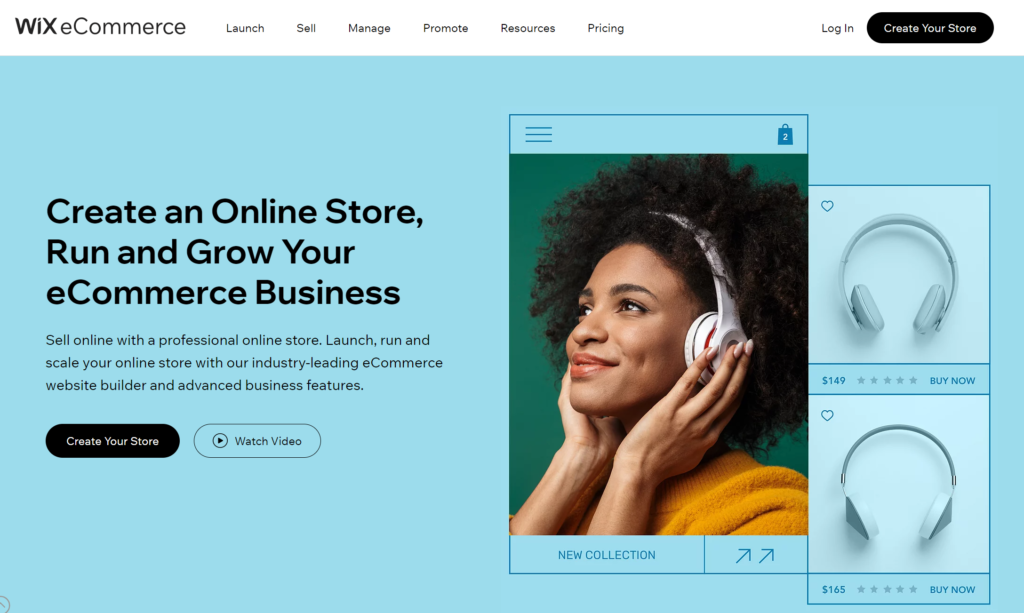Go to the Pricing page
The height and width of the screenshot is (613, 1024).
tap(605, 28)
